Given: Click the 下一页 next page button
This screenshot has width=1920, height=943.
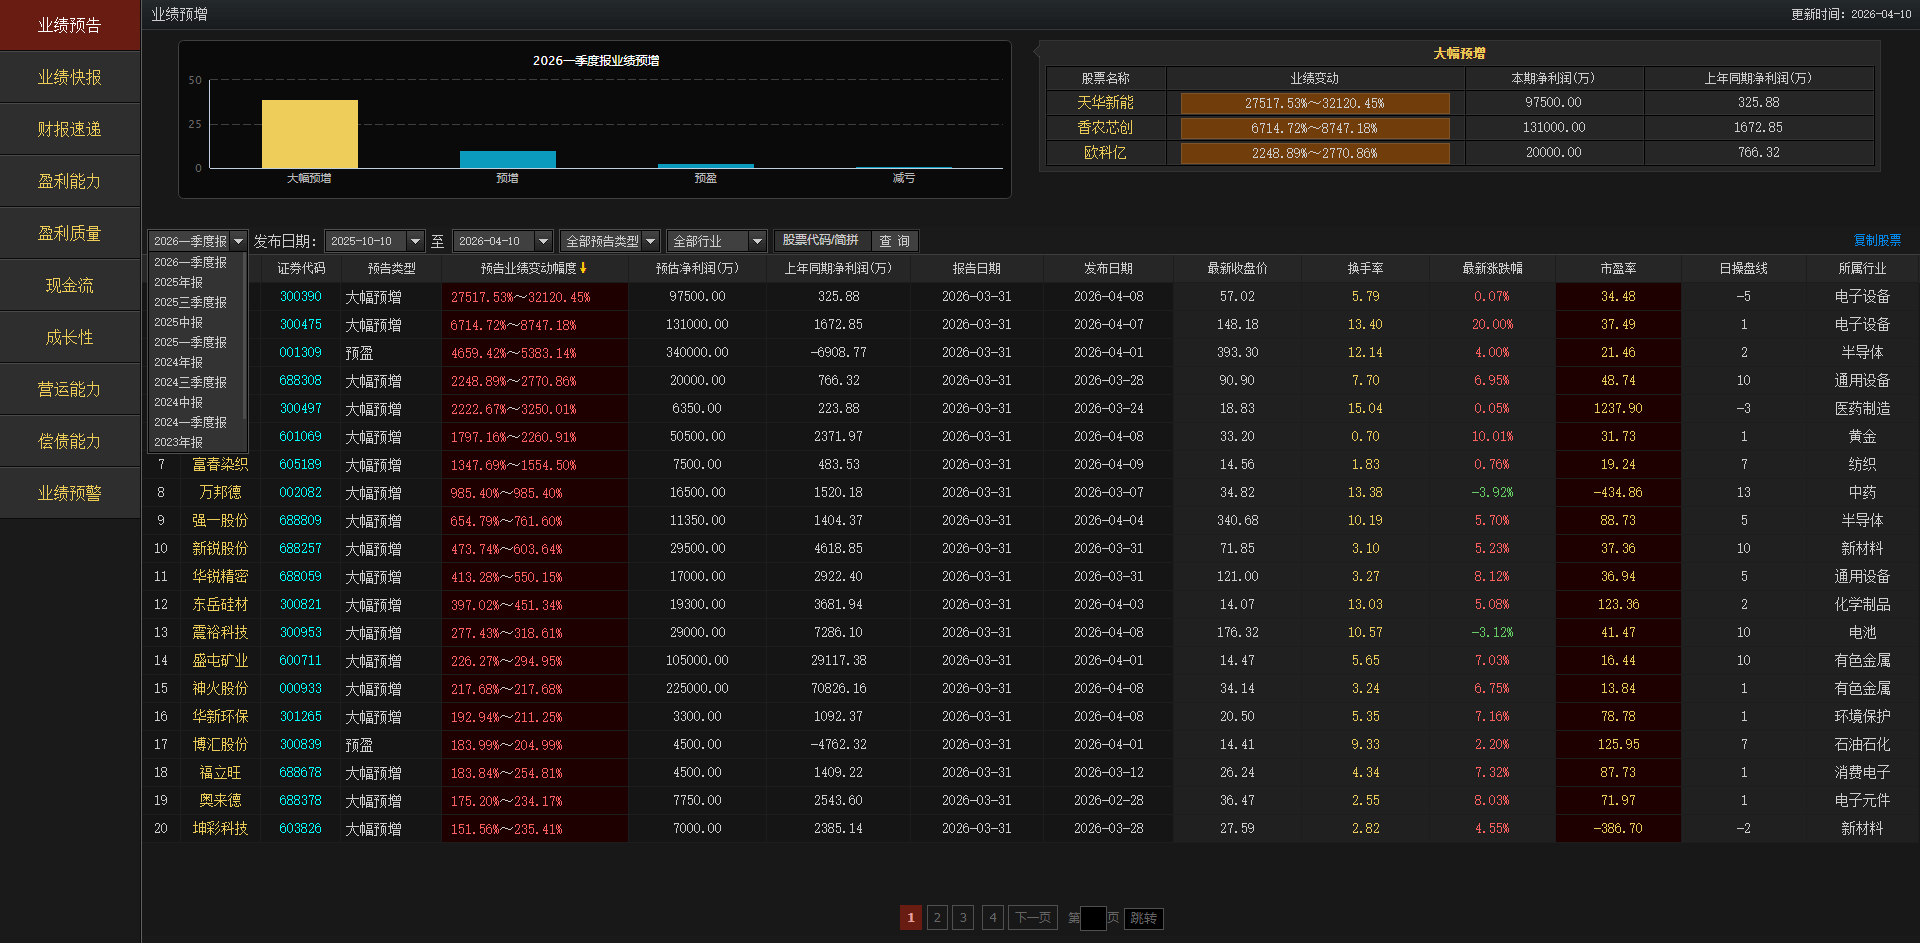Looking at the screenshot, I should pyautogui.click(x=1033, y=918).
